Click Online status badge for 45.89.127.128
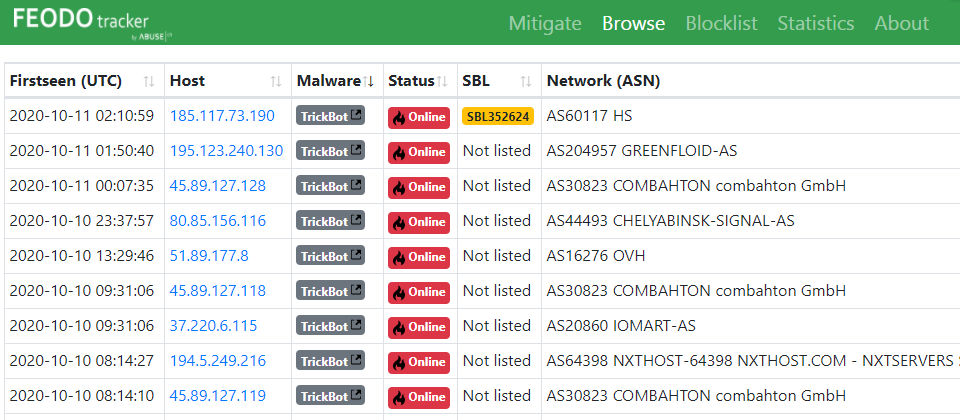 click(x=419, y=187)
